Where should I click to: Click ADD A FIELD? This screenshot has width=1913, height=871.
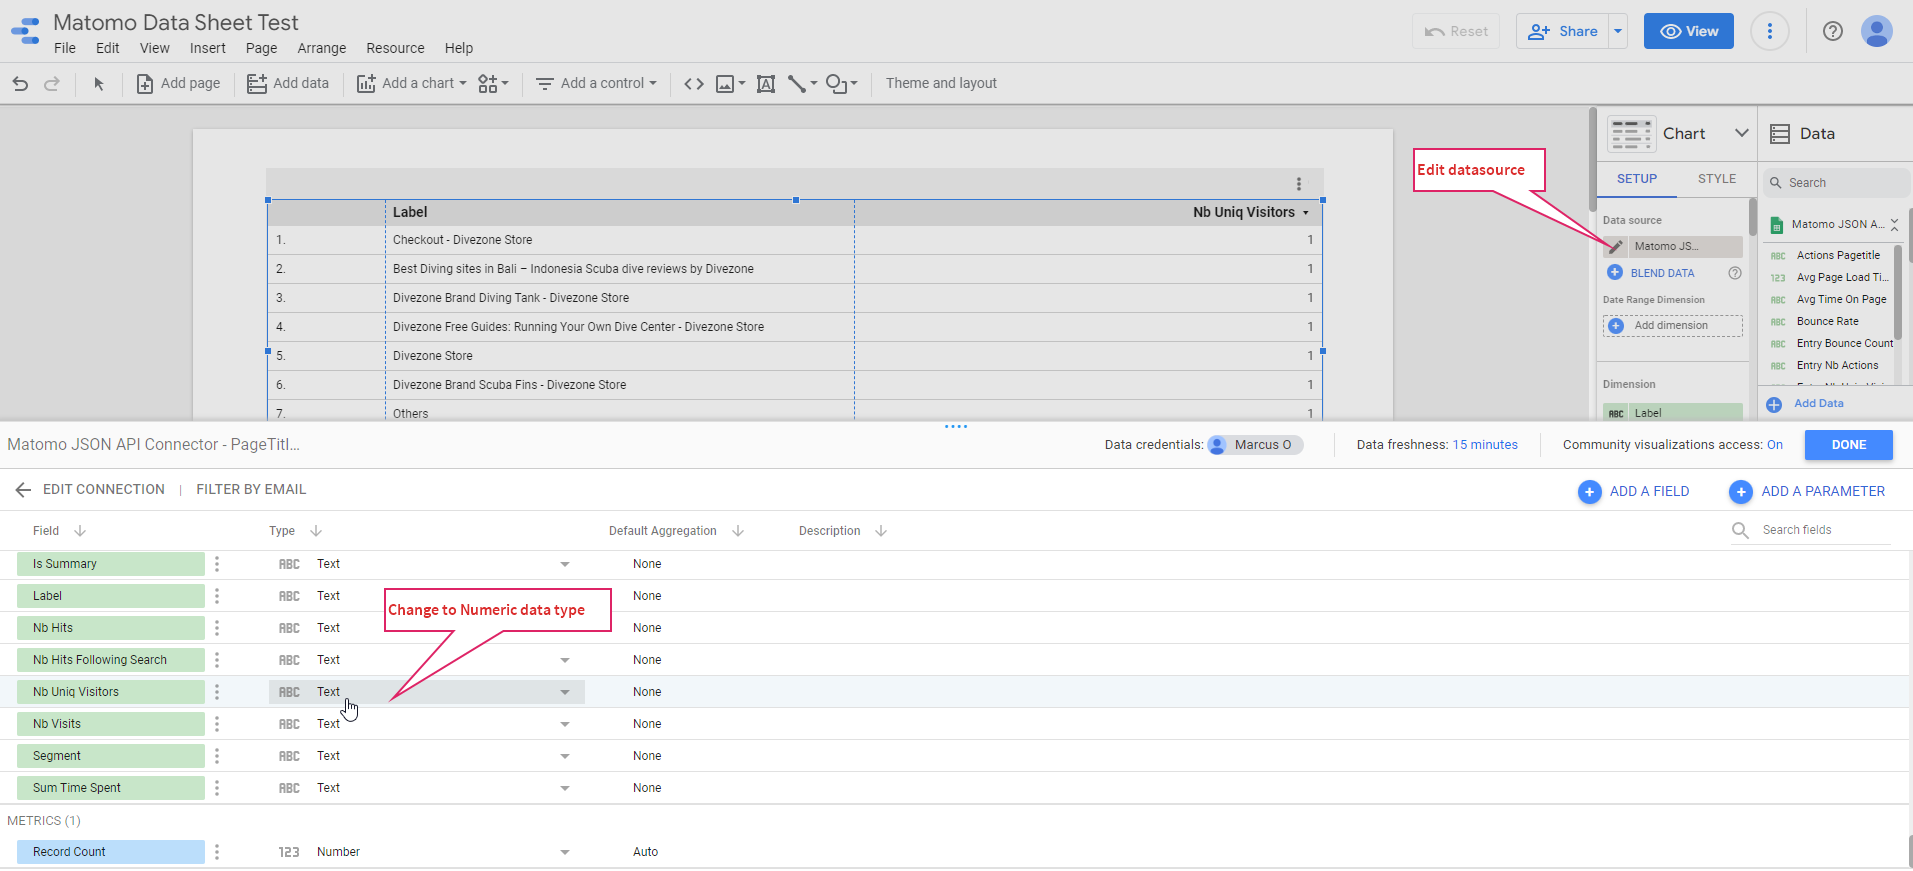[x=1634, y=491]
